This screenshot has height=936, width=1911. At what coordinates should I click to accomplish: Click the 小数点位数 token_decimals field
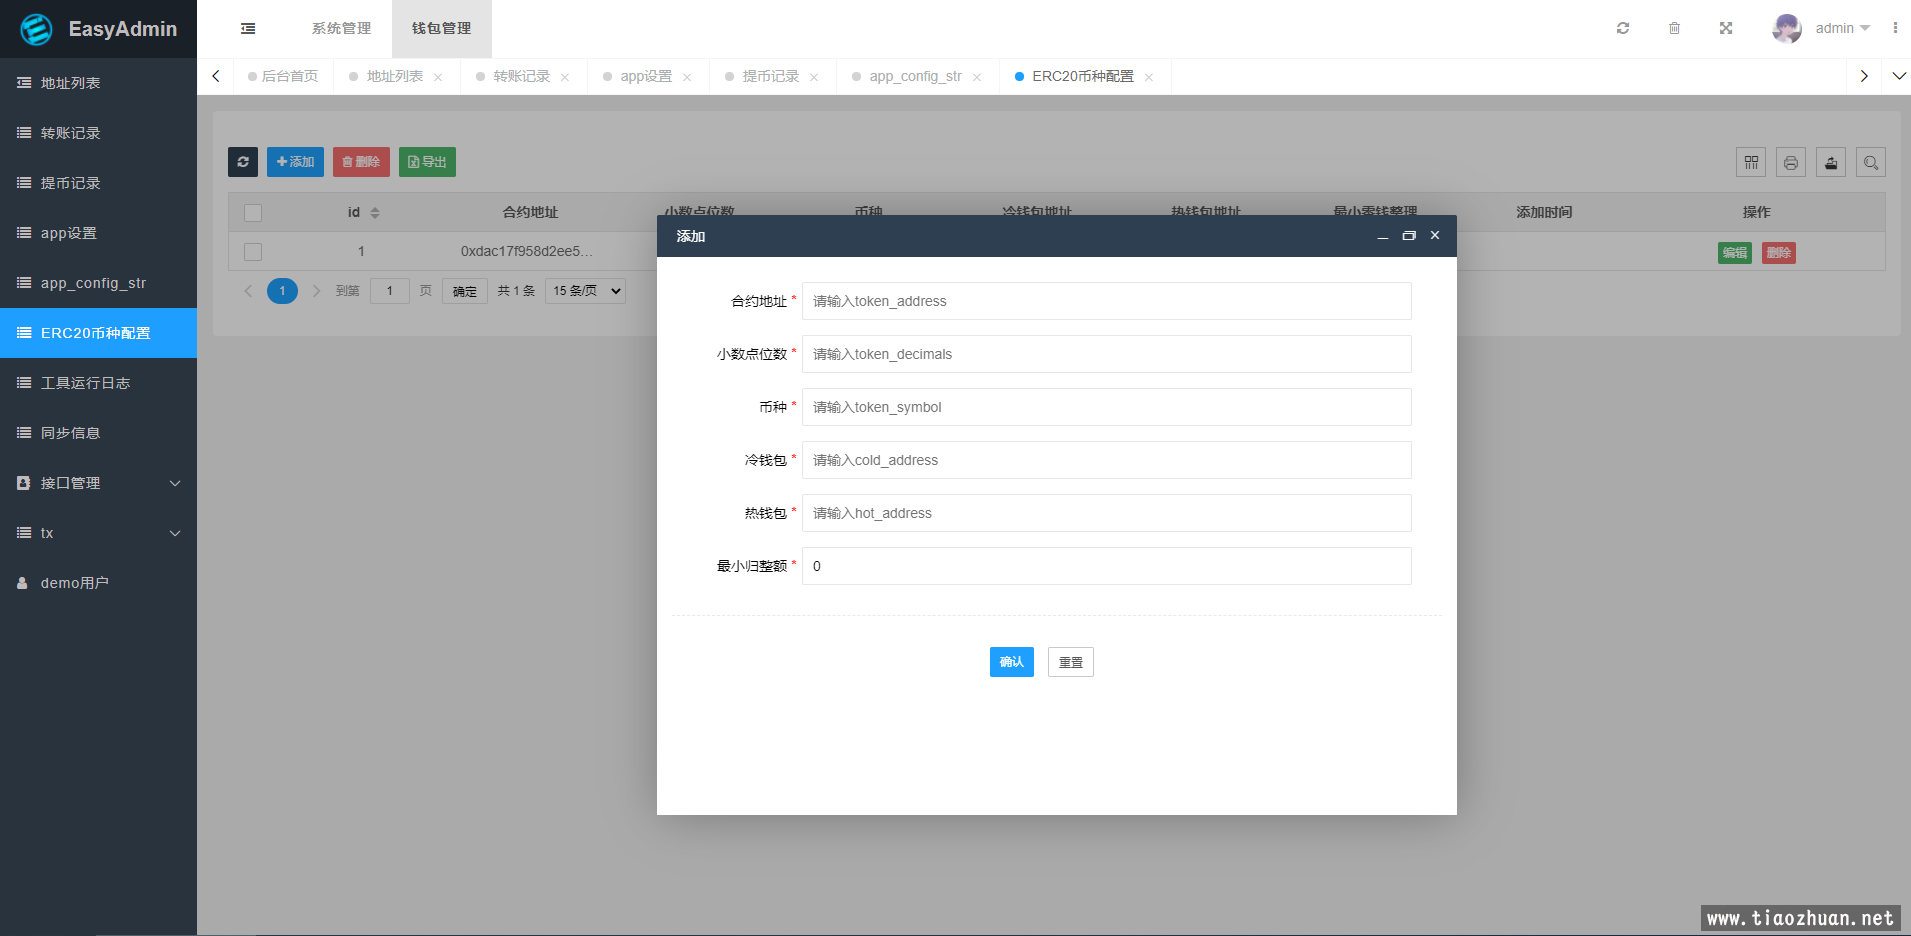pyautogui.click(x=1107, y=354)
